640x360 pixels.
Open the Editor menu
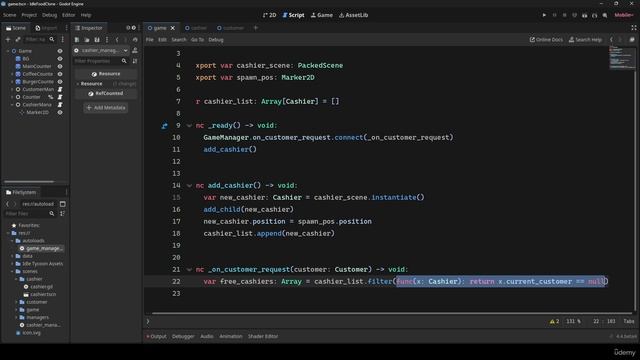[69, 15]
